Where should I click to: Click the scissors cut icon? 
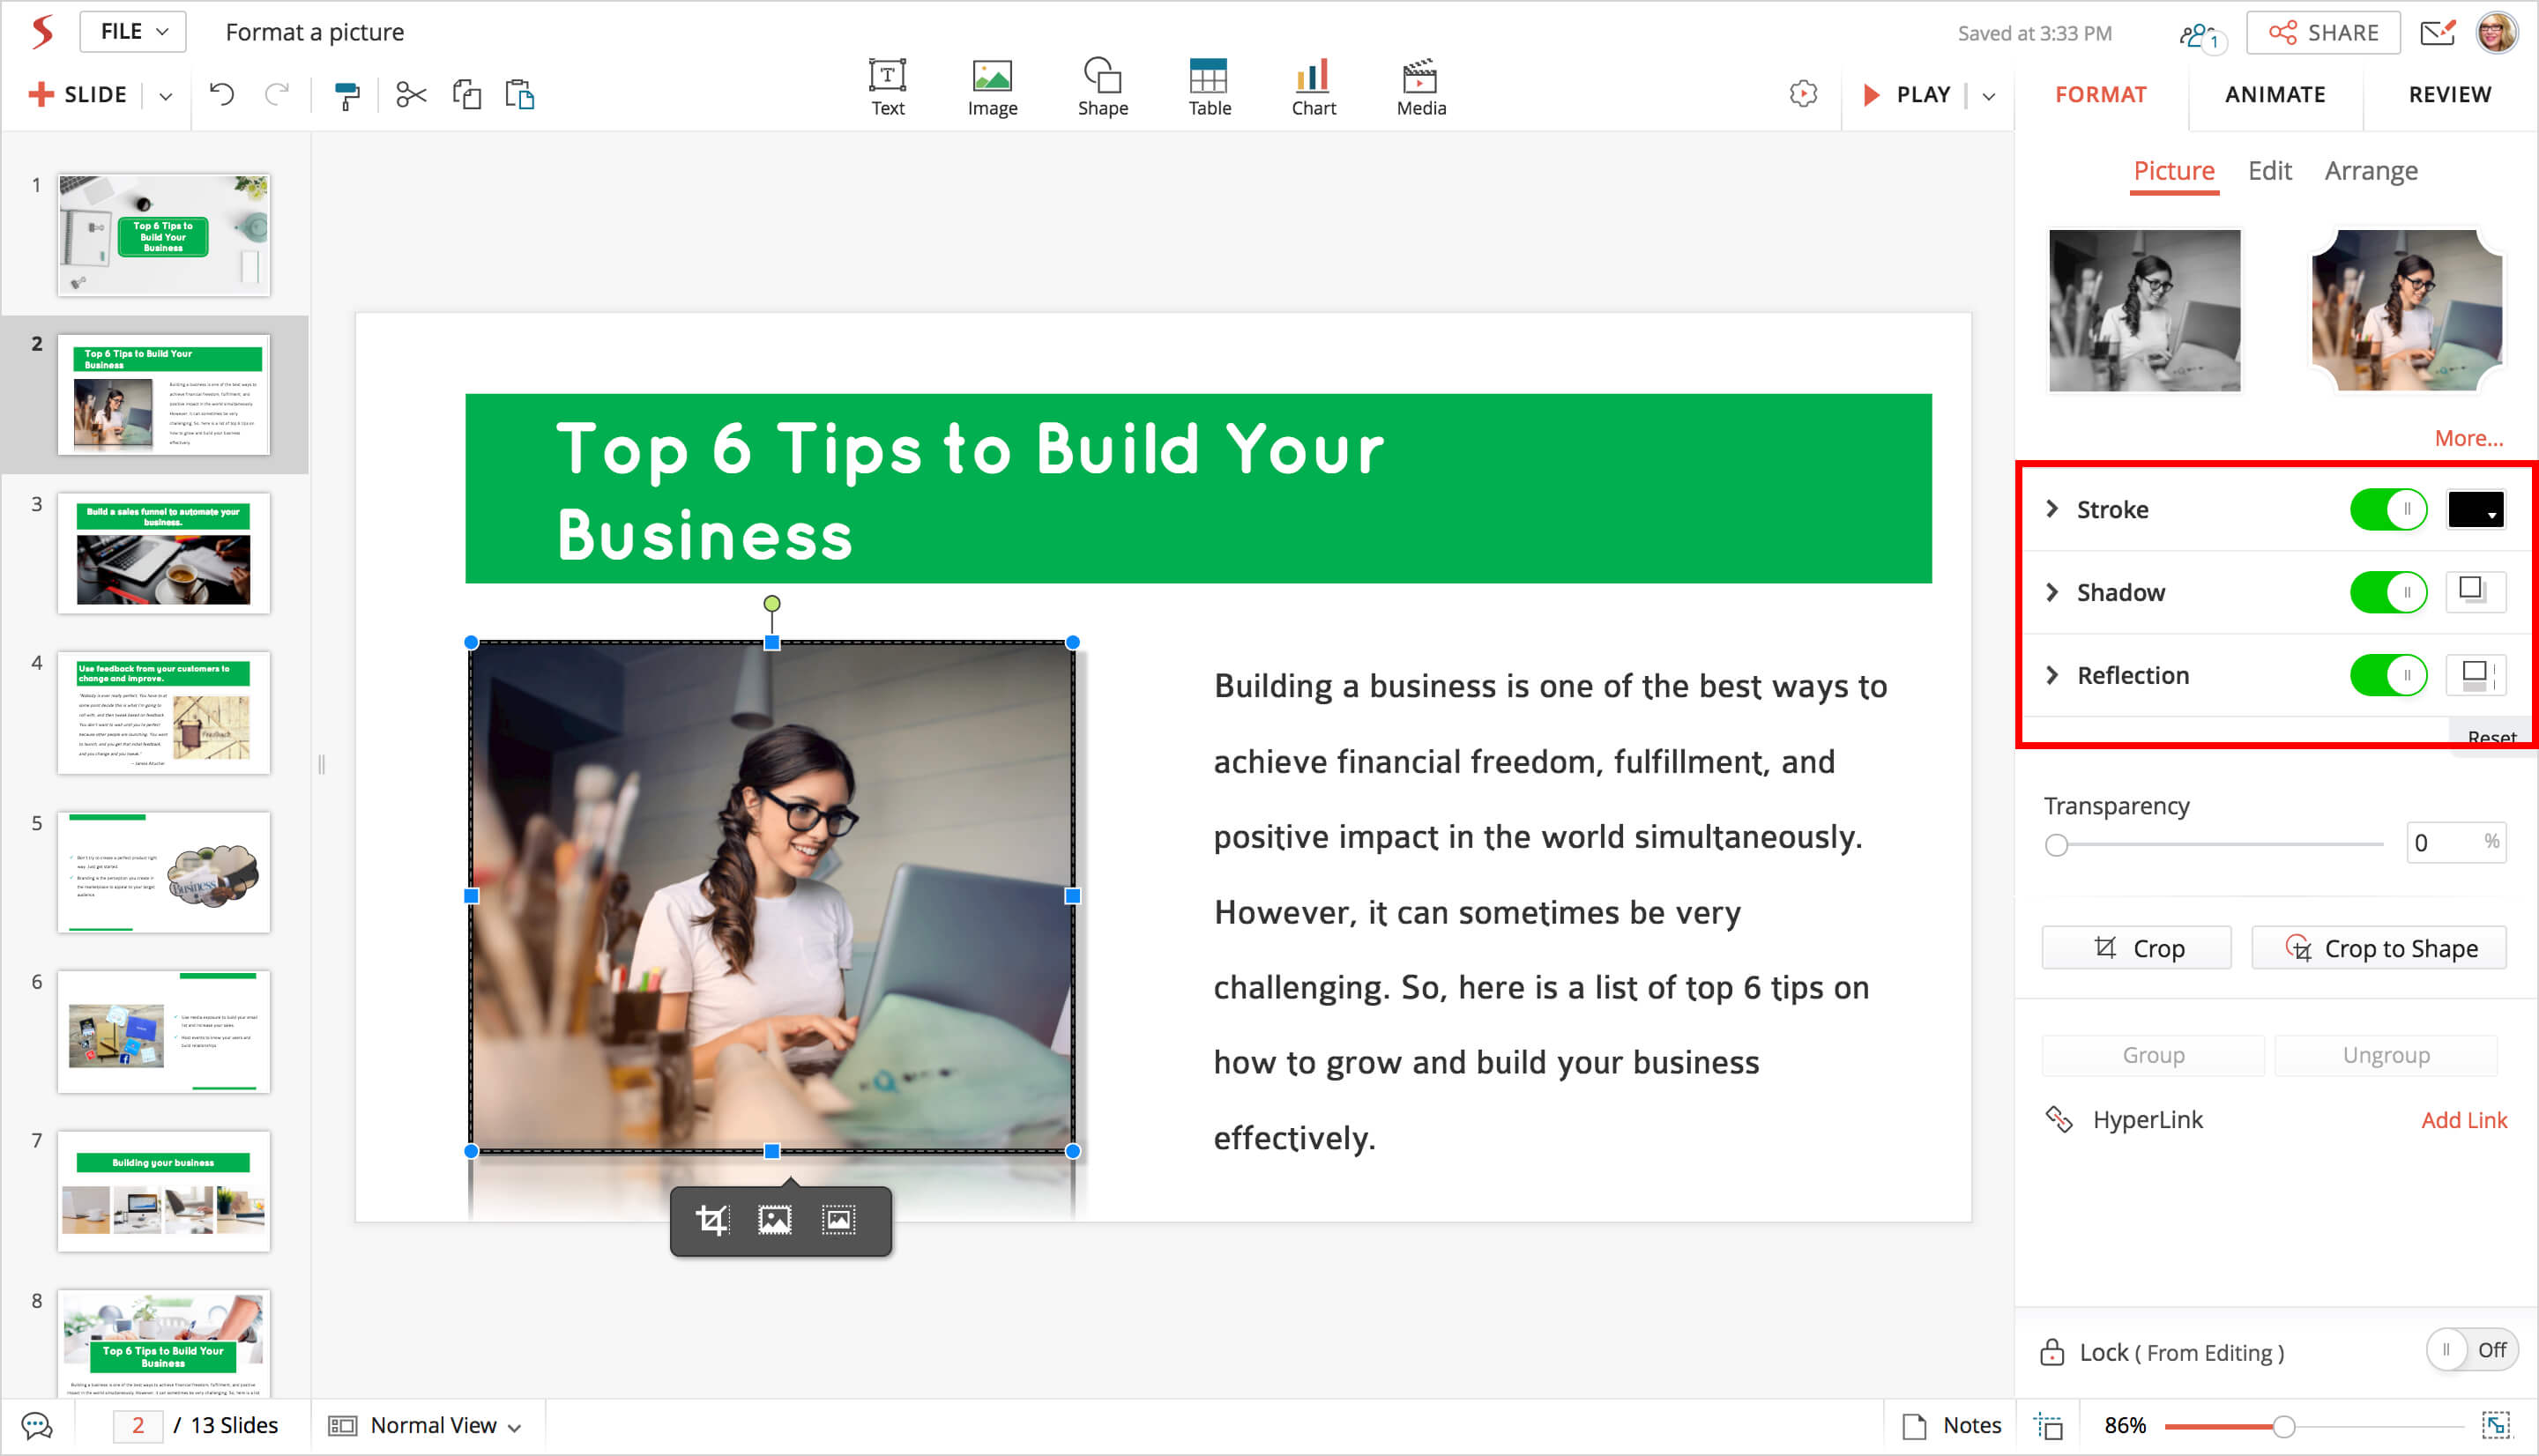point(411,95)
